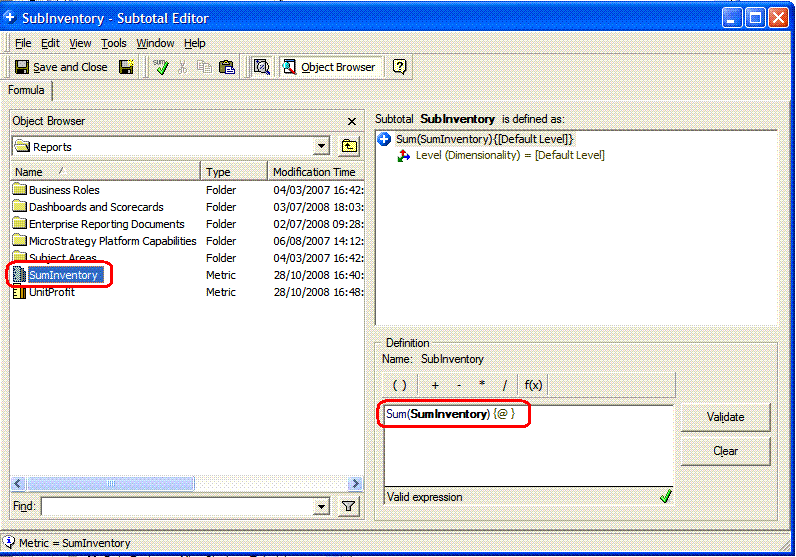The image size is (796, 557).
Task: Click the Paste clipboard icon
Action: point(226,67)
